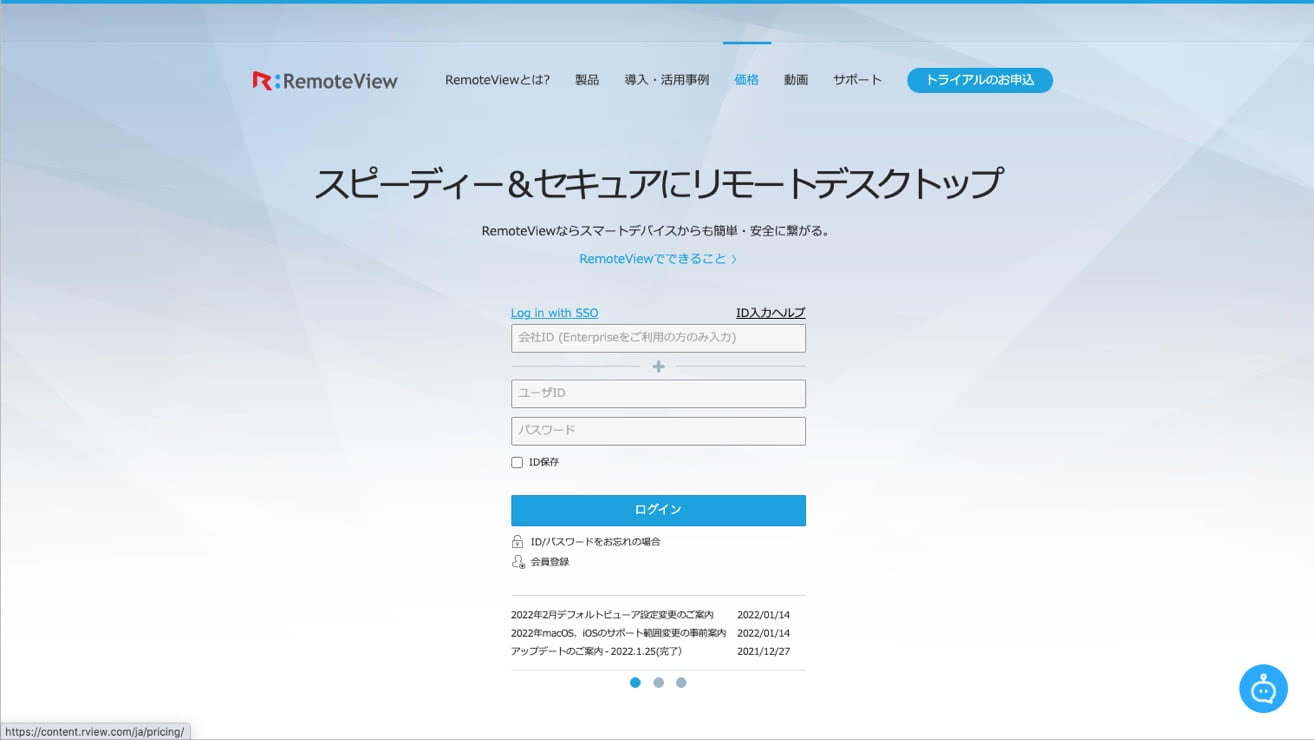Image resolution: width=1314 pixels, height=740 pixels.
Task: Open the 動画 menu item
Action: click(x=796, y=80)
